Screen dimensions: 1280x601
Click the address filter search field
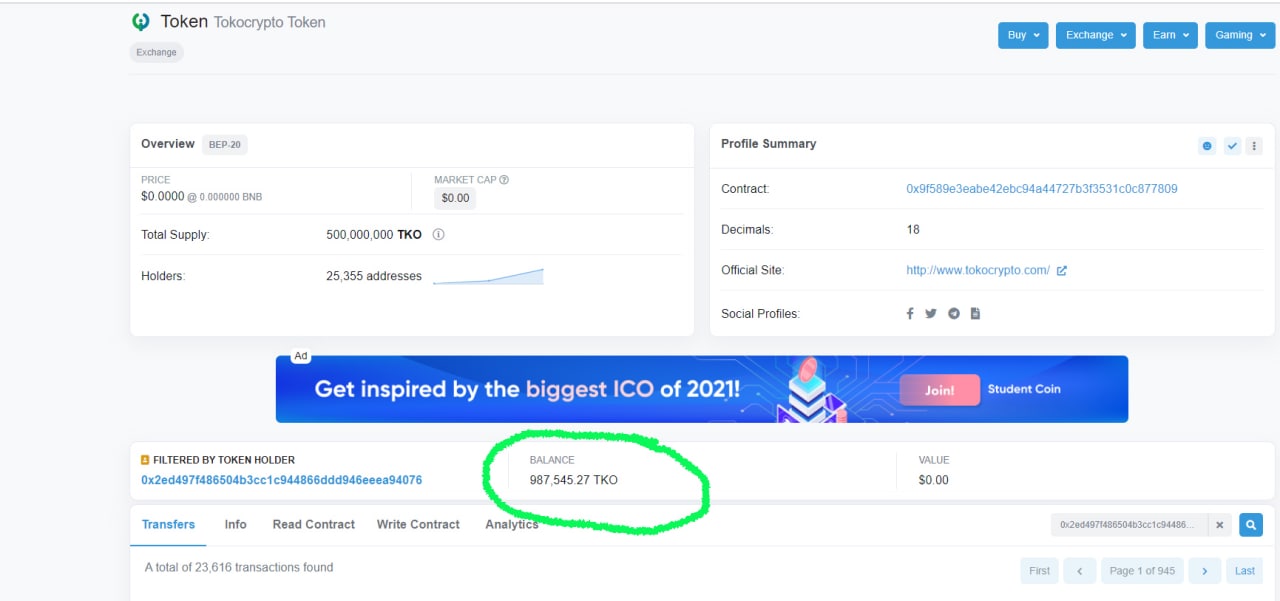tap(1129, 524)
